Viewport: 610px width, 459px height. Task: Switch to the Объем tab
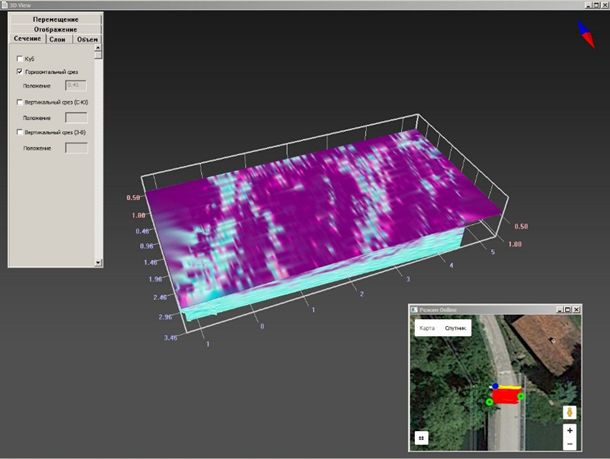[87, 40]
